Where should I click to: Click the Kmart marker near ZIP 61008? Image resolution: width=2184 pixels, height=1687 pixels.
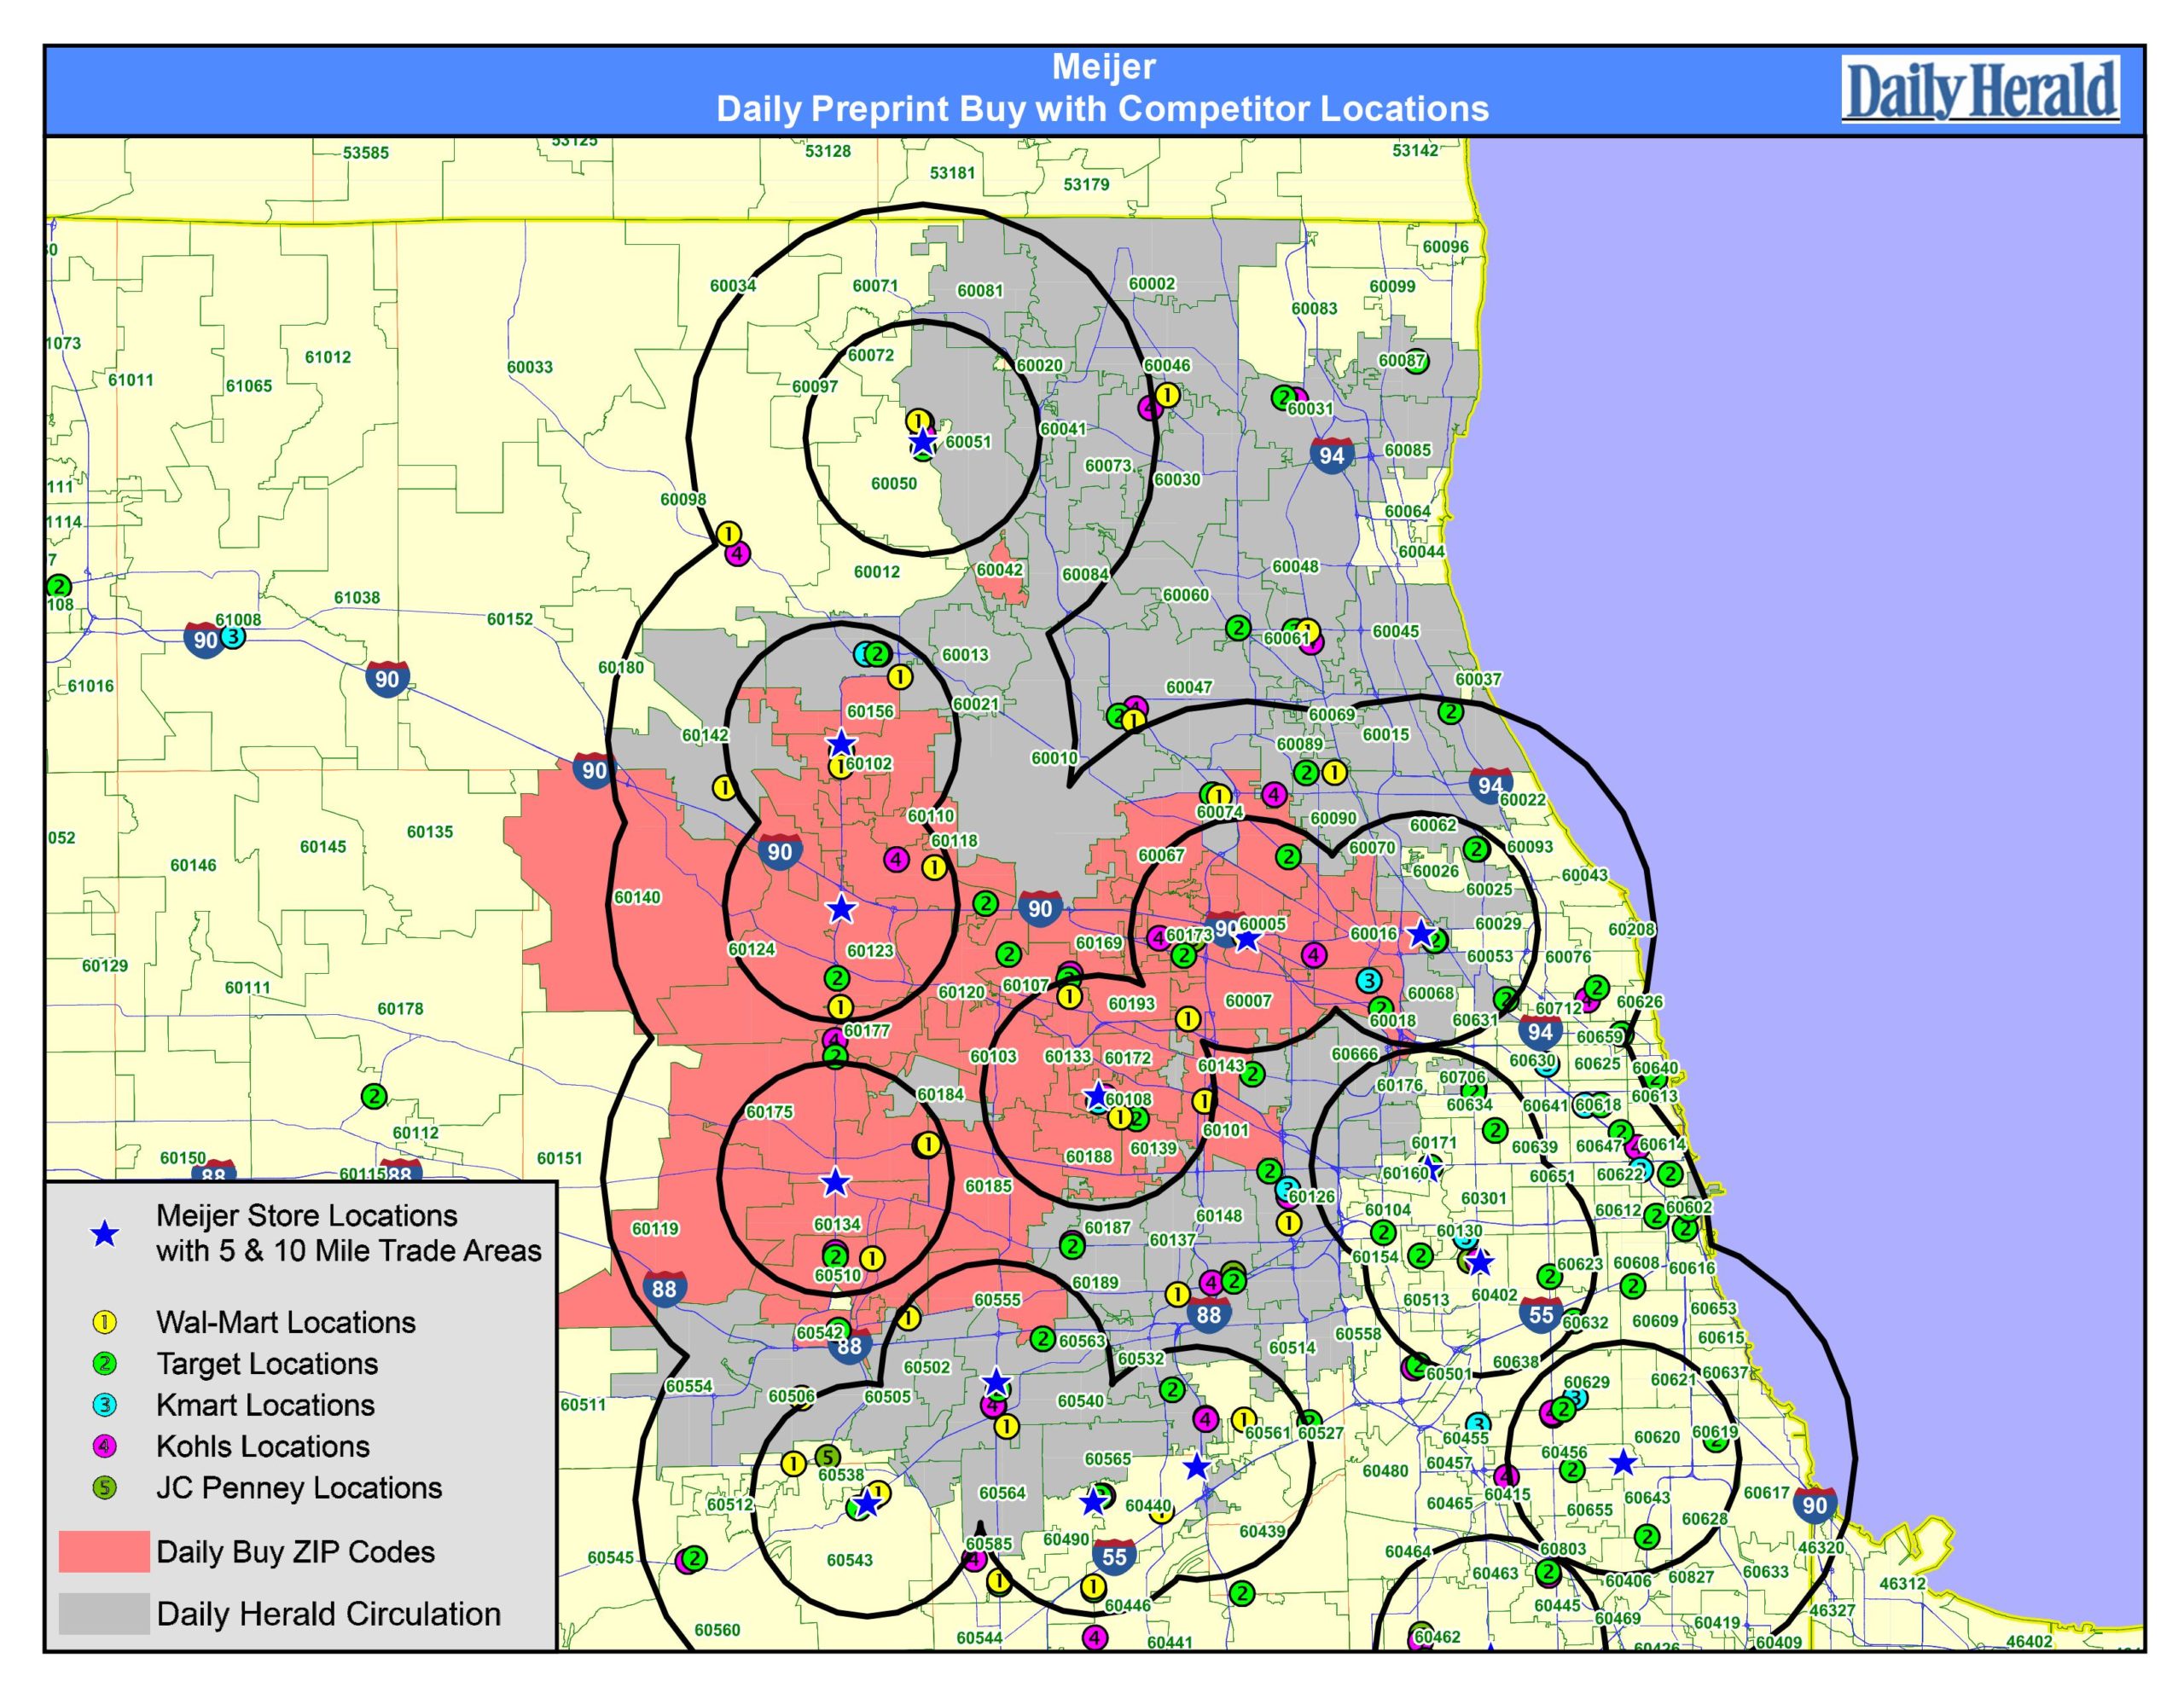click(232, 636)
